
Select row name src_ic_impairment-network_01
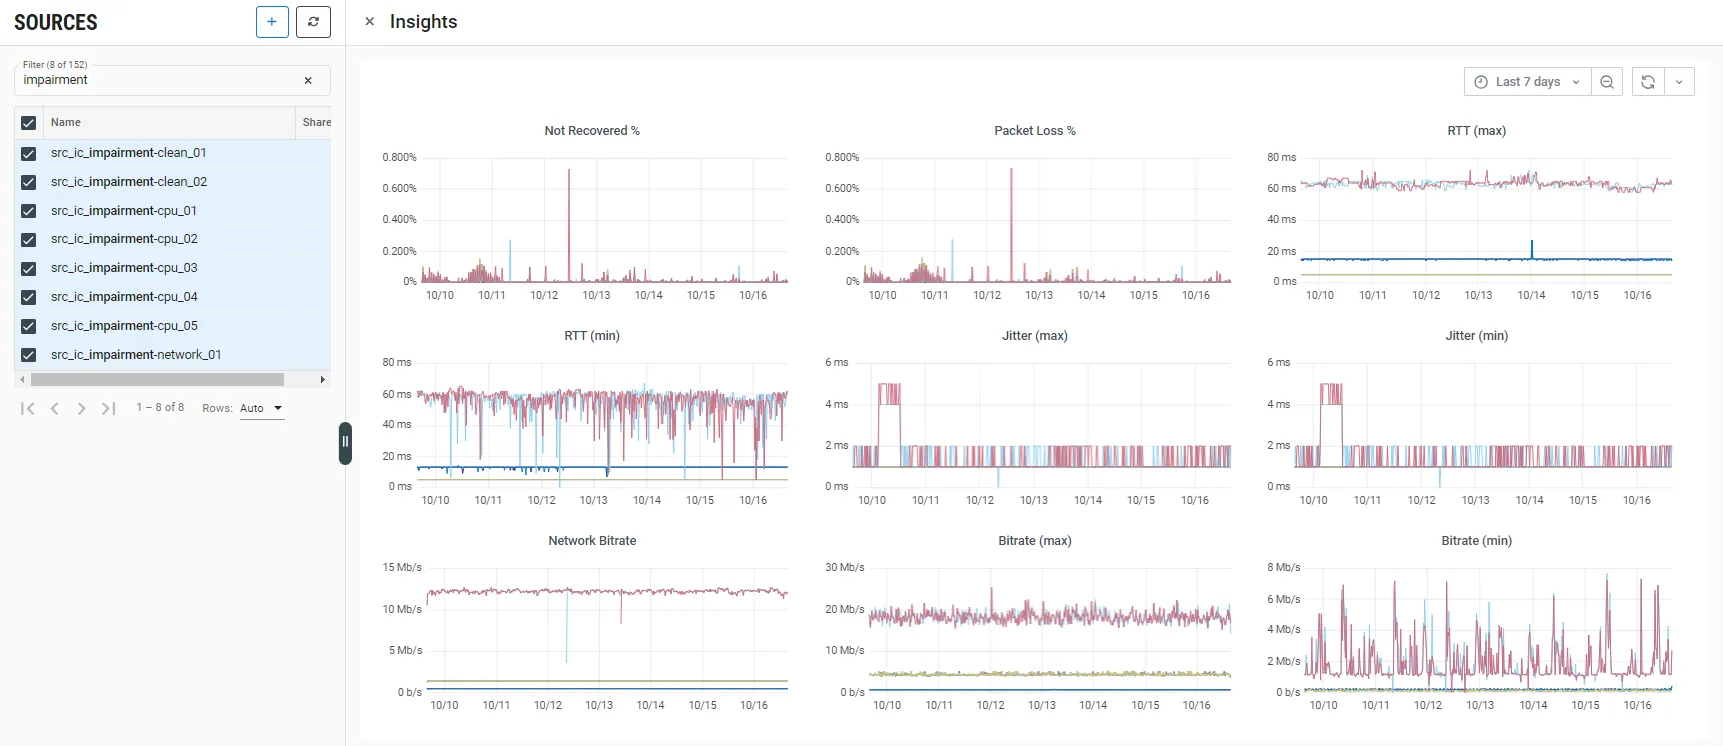pyautogui.click(x=136, y=355)
